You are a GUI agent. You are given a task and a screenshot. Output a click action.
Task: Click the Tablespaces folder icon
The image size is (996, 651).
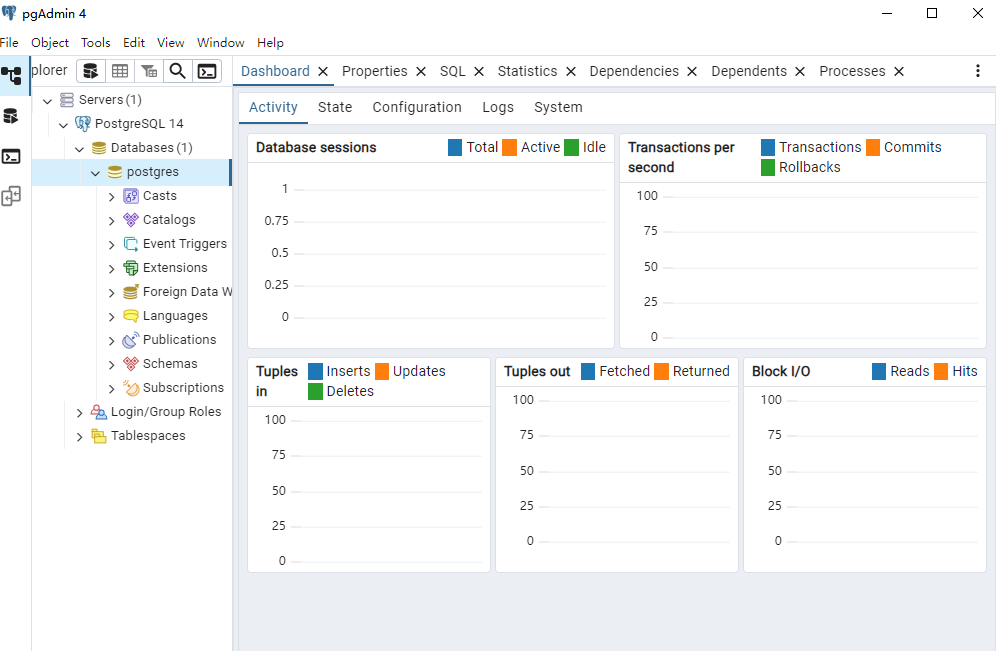(x=98, y=436)
